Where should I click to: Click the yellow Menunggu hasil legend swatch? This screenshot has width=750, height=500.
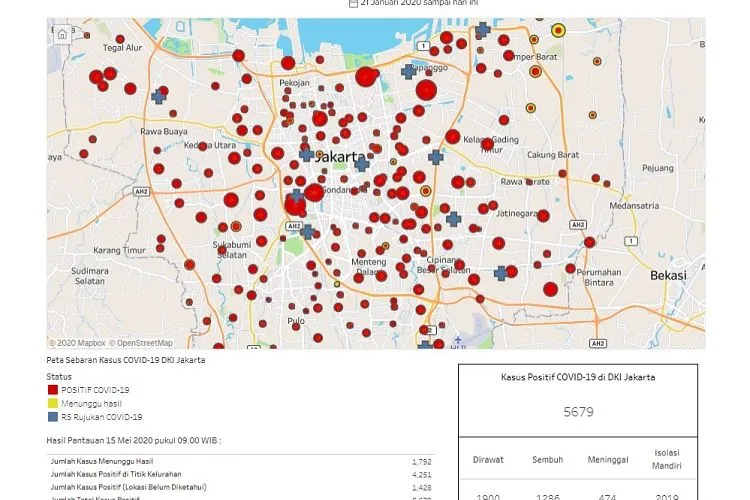click(x=53, y=403)
